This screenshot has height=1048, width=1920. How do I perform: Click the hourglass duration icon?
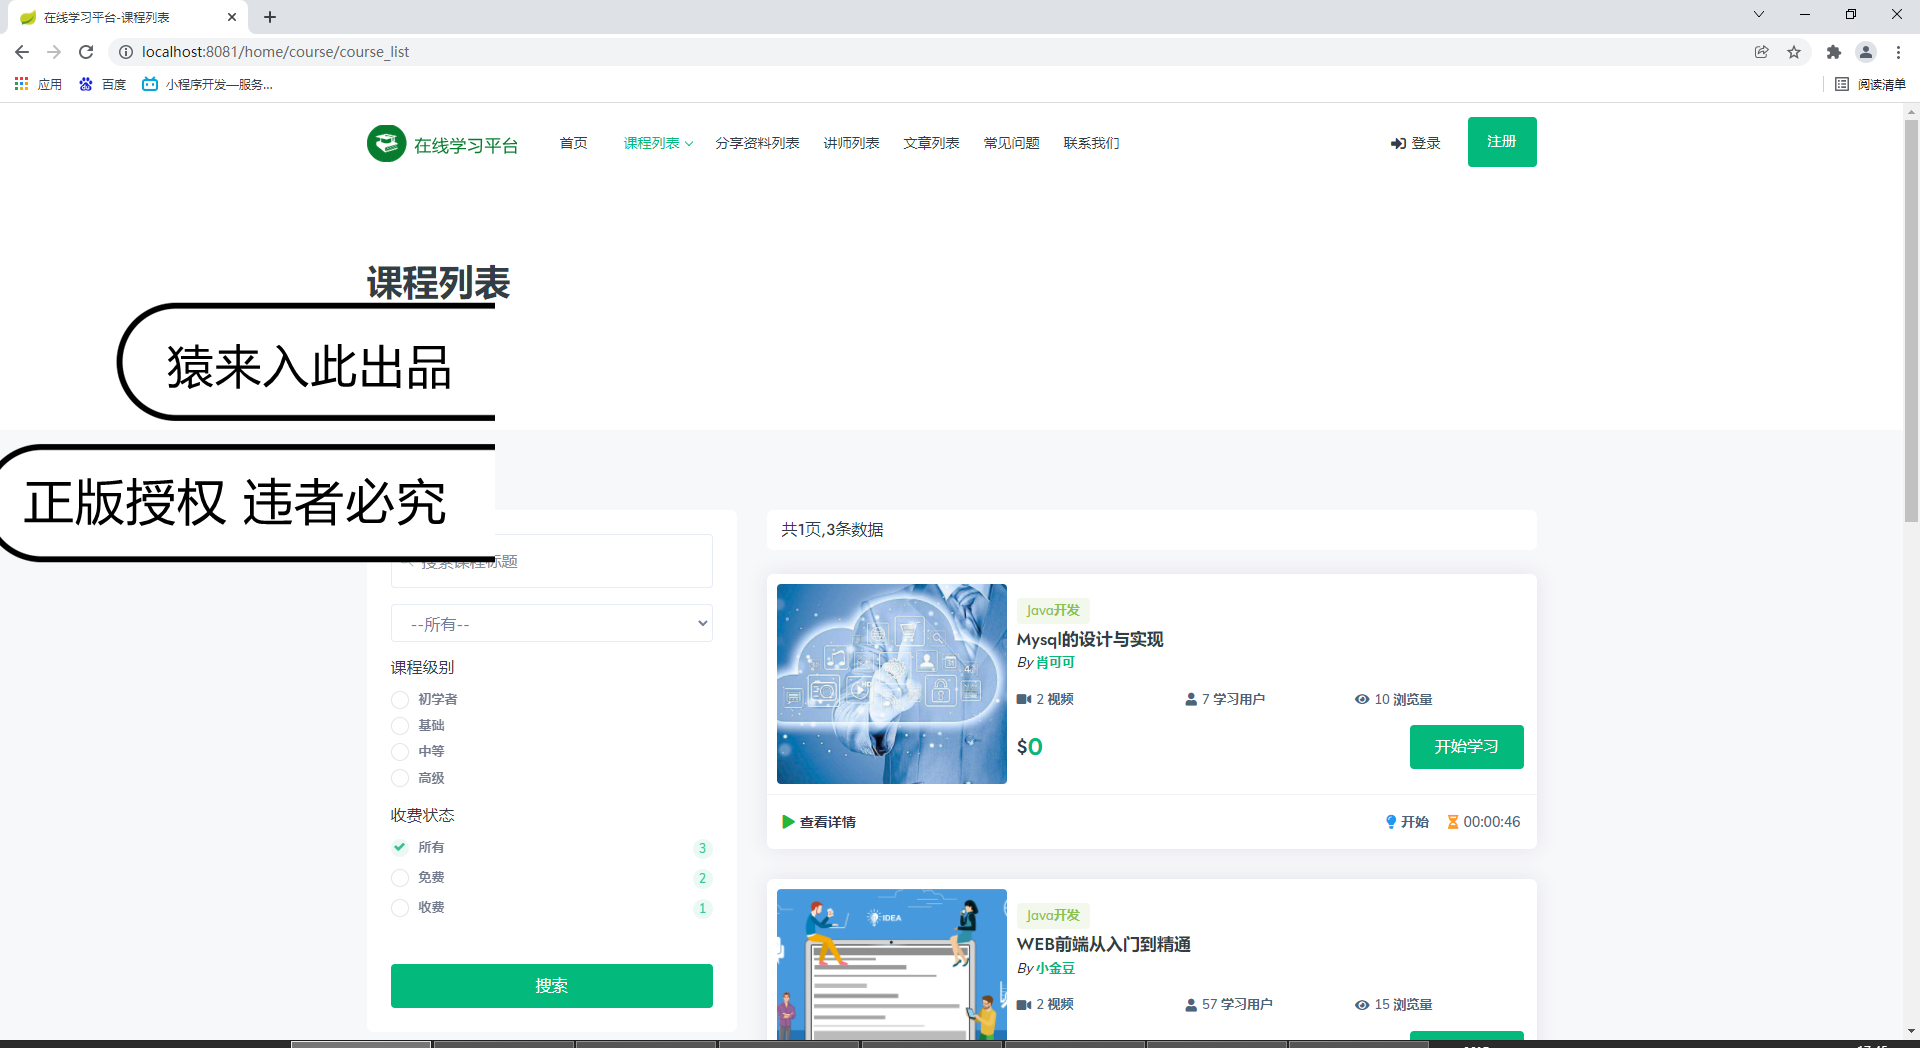[1453, 822]
